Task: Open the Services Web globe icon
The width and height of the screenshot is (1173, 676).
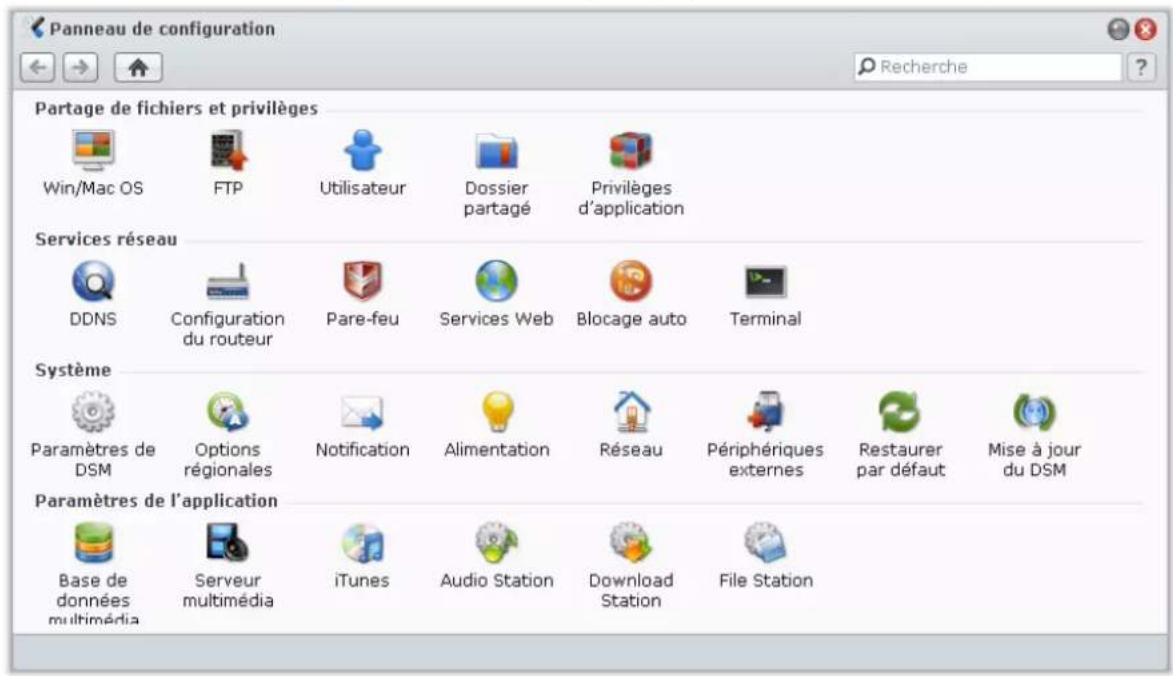Action: pos(497,281)
